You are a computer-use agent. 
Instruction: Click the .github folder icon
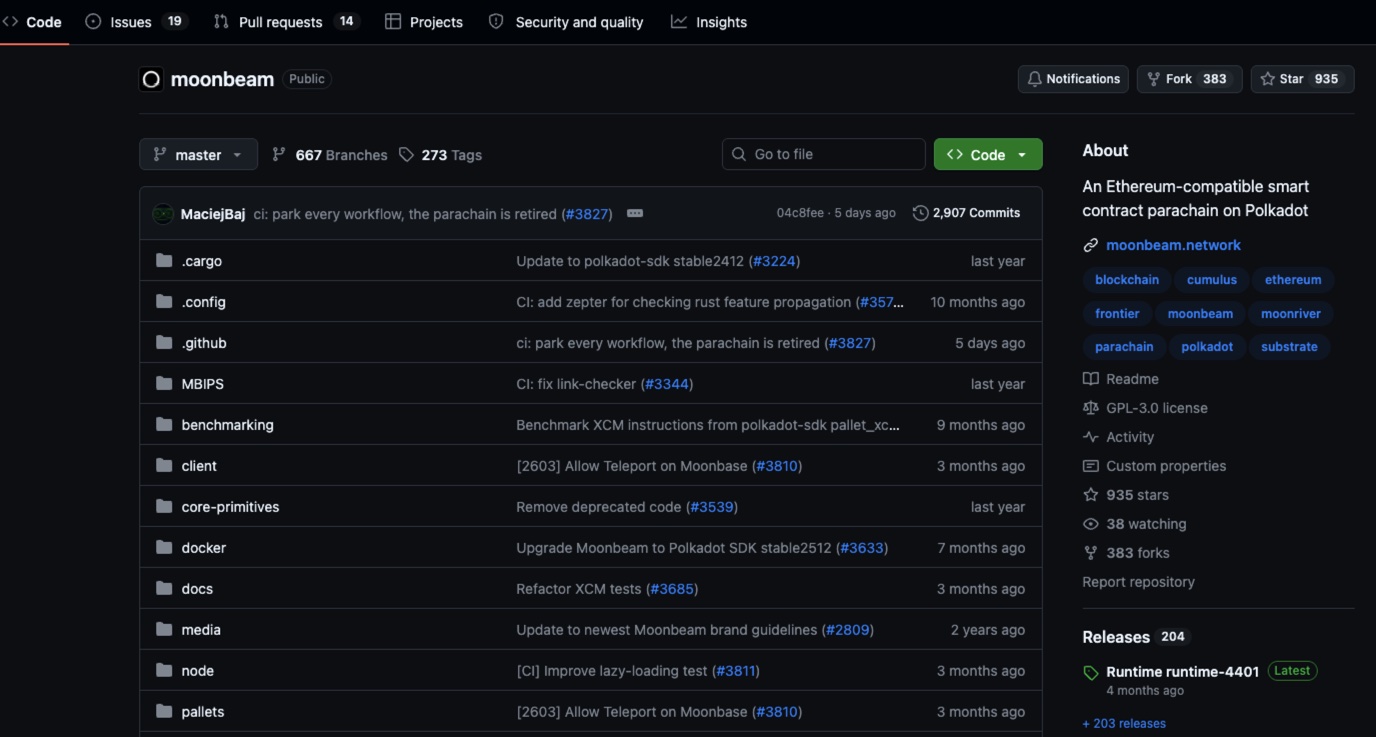(x=164, y=343)
